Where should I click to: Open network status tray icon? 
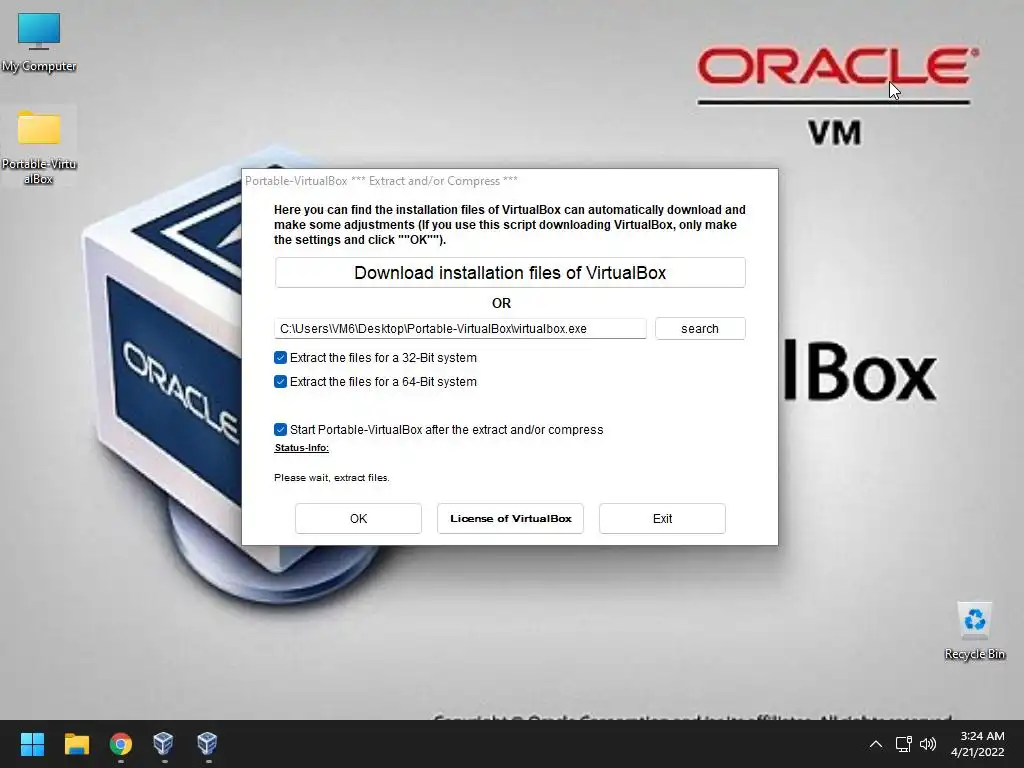coord(903,744)
